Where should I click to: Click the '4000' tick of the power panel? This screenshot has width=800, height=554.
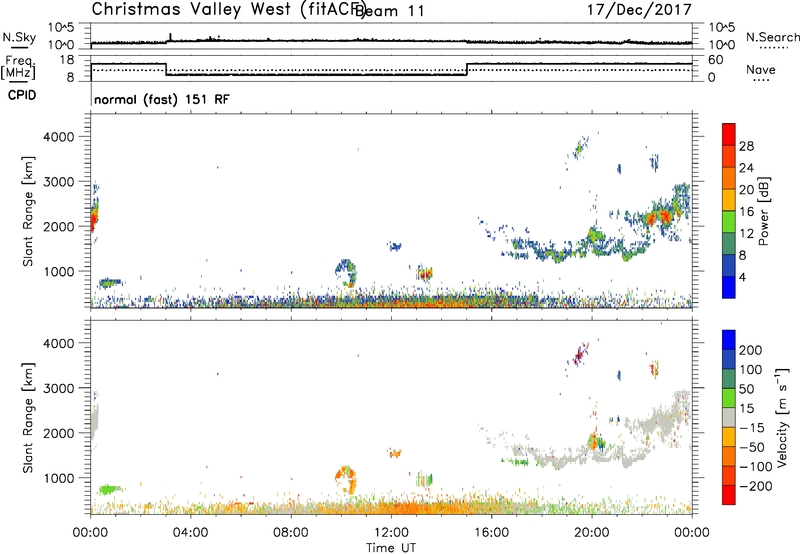(59, 137)
